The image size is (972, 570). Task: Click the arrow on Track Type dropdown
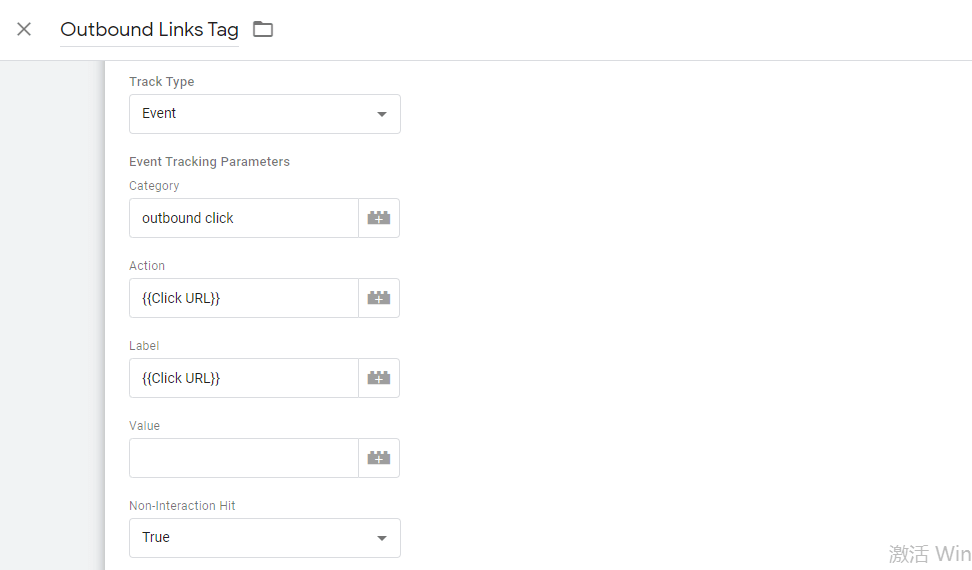(382, 114)
